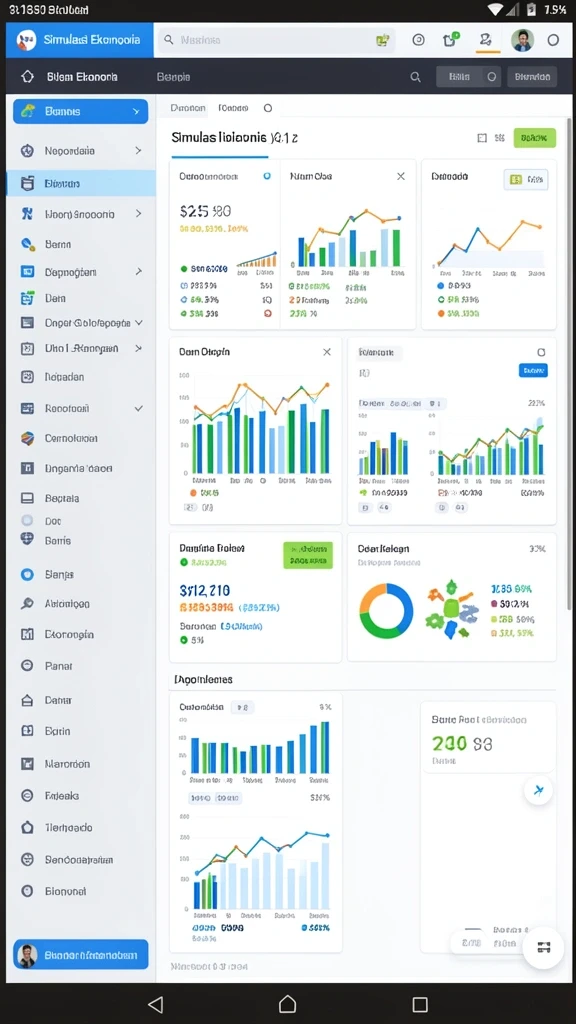Select the blue highlighted Bloroon sidebar item
Viewport: 576px width, 1024px height.
[x=81, y=184]
